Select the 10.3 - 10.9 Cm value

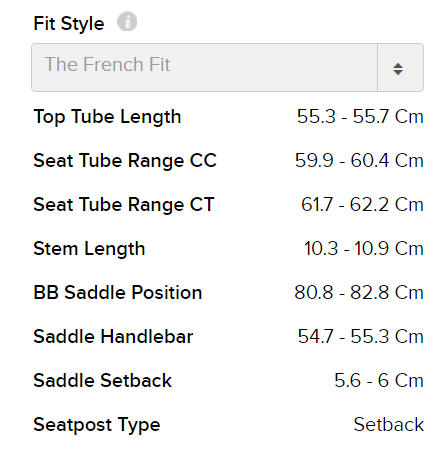[x=364, y=248]
